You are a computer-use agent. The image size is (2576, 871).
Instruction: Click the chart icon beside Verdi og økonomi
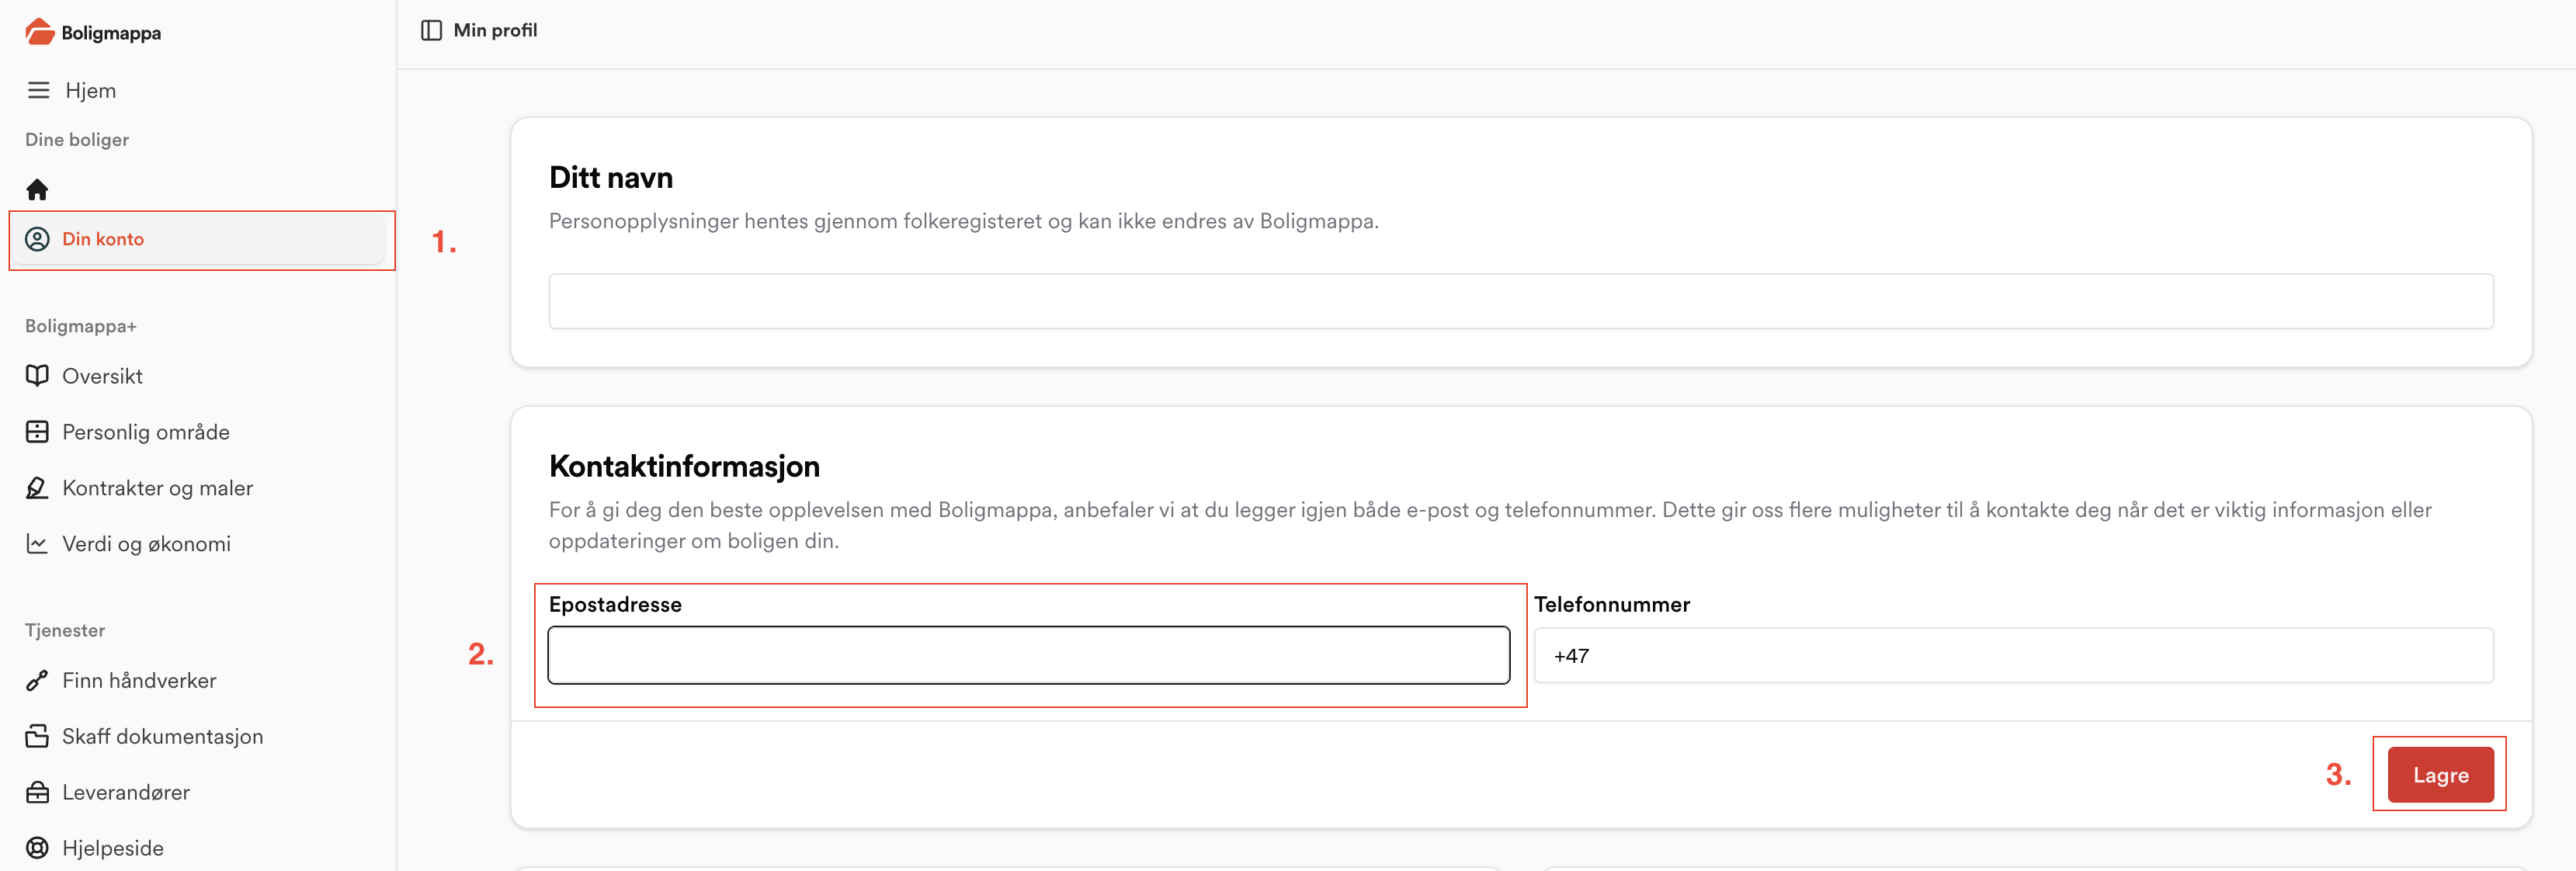(37, 544)
